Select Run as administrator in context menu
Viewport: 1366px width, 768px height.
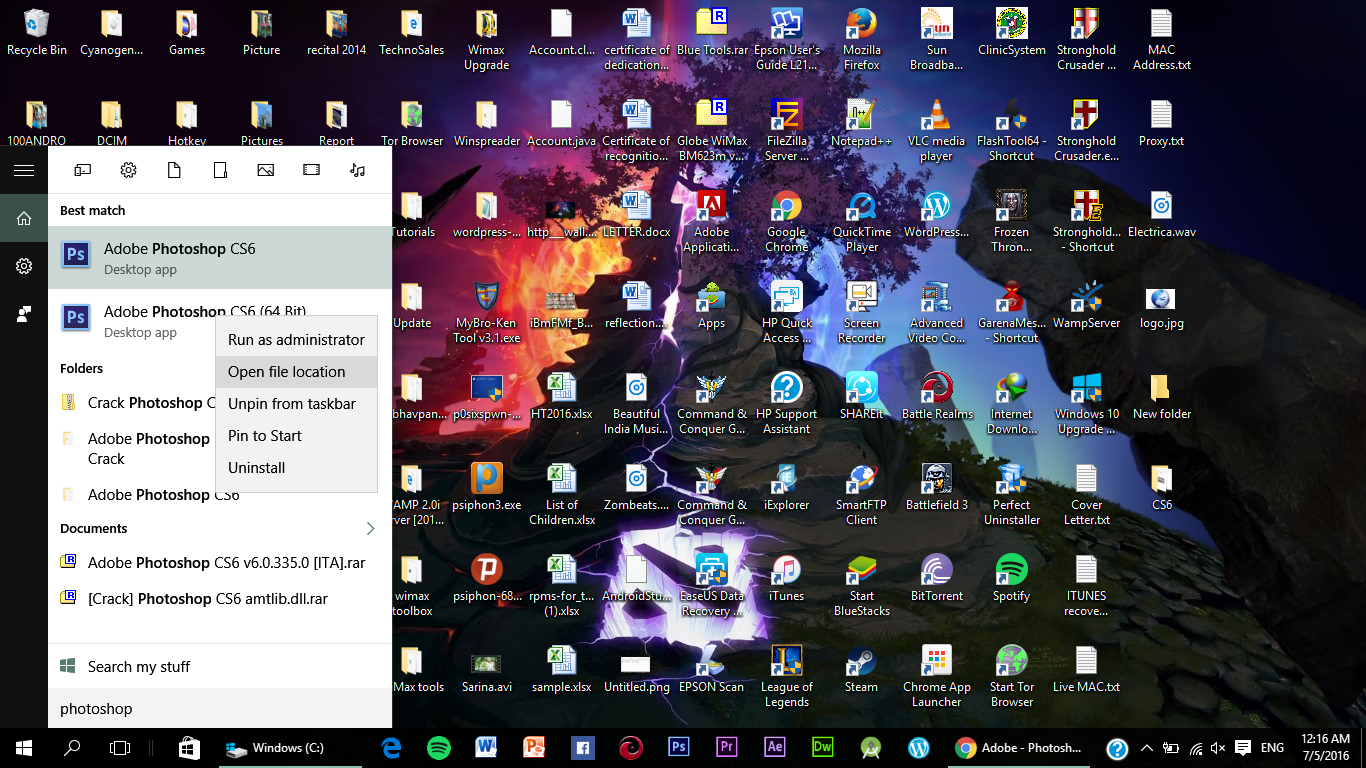(x=296, y=340)
